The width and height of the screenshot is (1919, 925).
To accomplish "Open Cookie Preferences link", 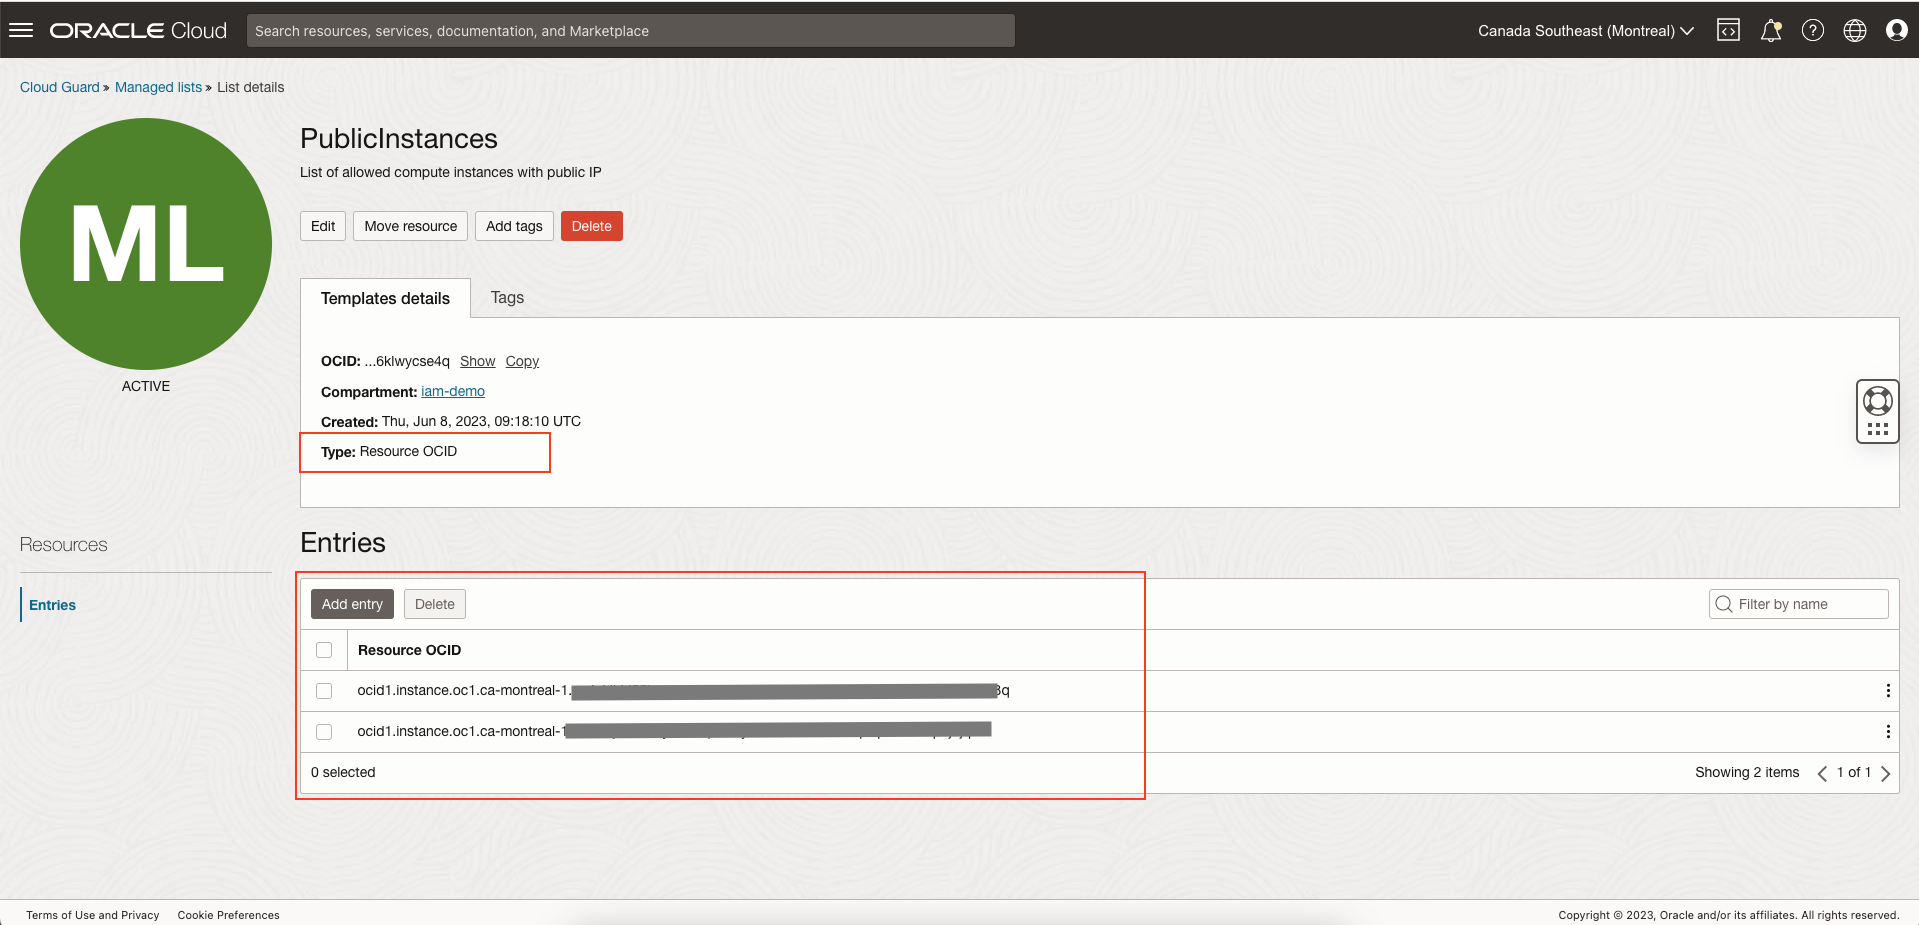I will point(229,915).
